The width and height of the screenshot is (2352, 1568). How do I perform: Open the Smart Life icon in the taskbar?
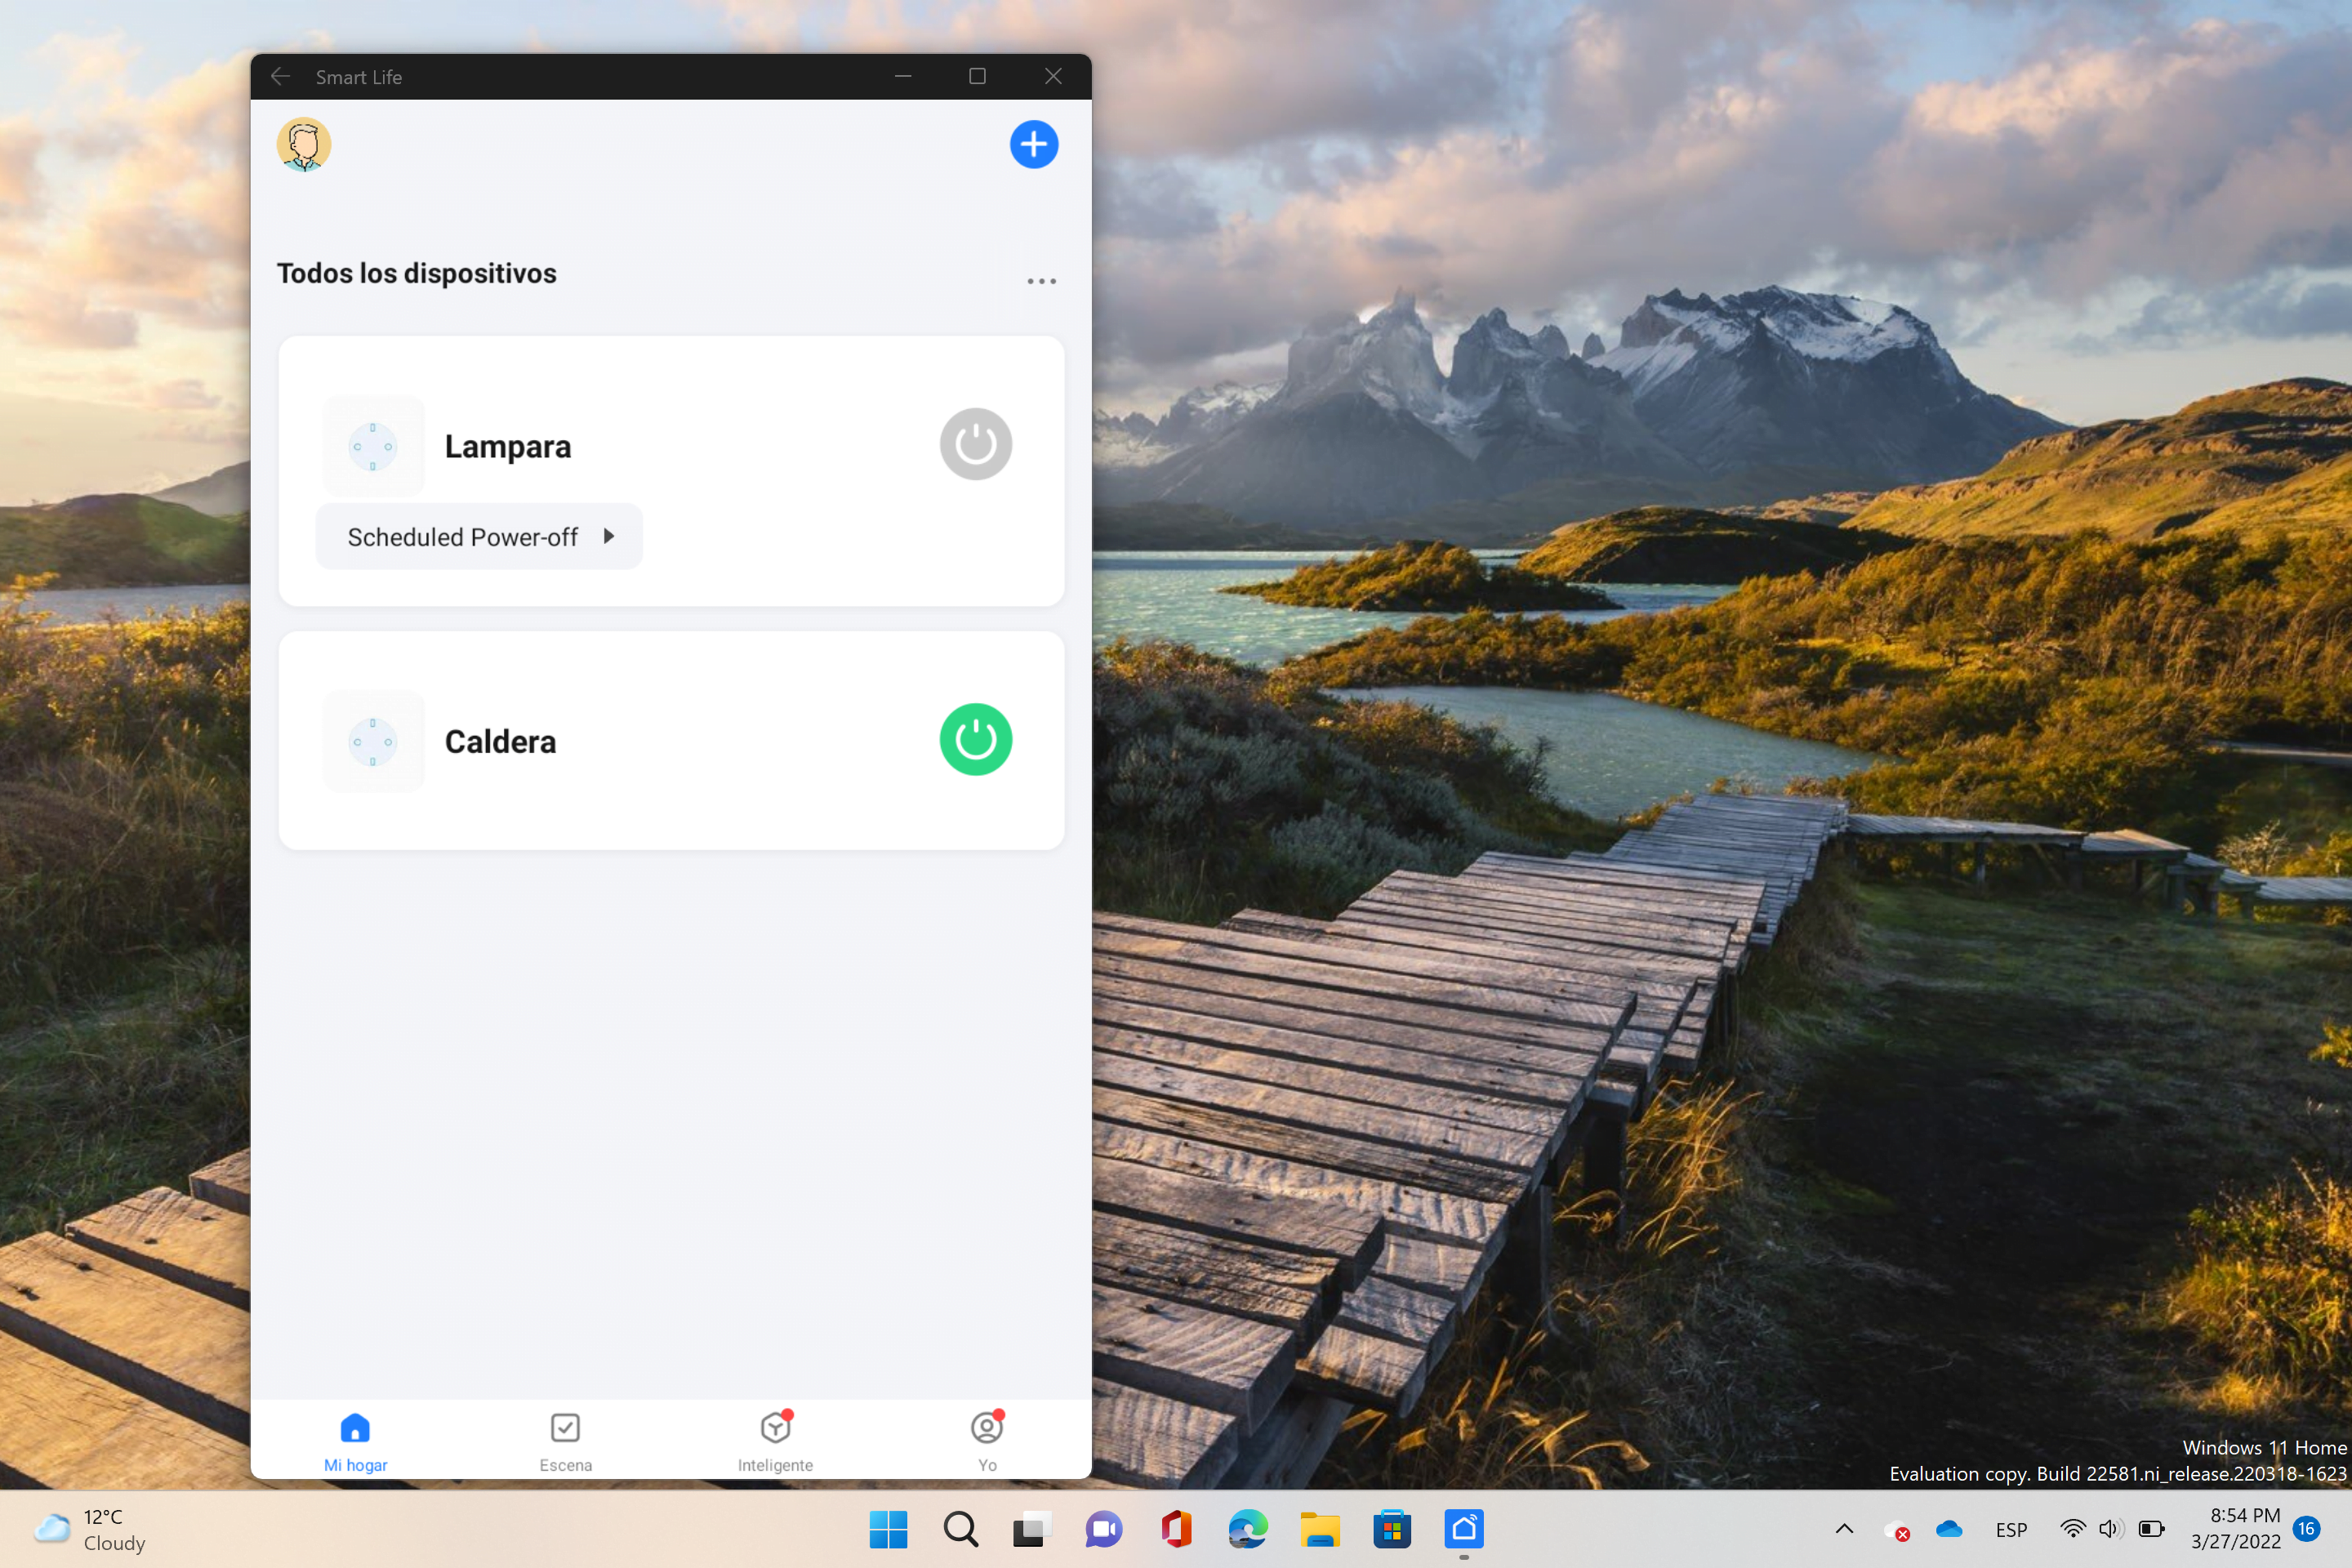1463,1529
